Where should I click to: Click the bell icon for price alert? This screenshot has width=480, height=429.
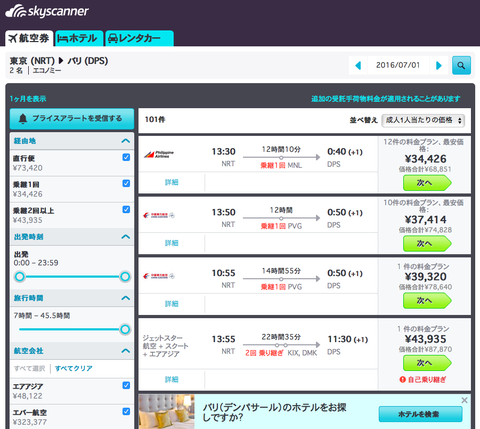point(23,119)
